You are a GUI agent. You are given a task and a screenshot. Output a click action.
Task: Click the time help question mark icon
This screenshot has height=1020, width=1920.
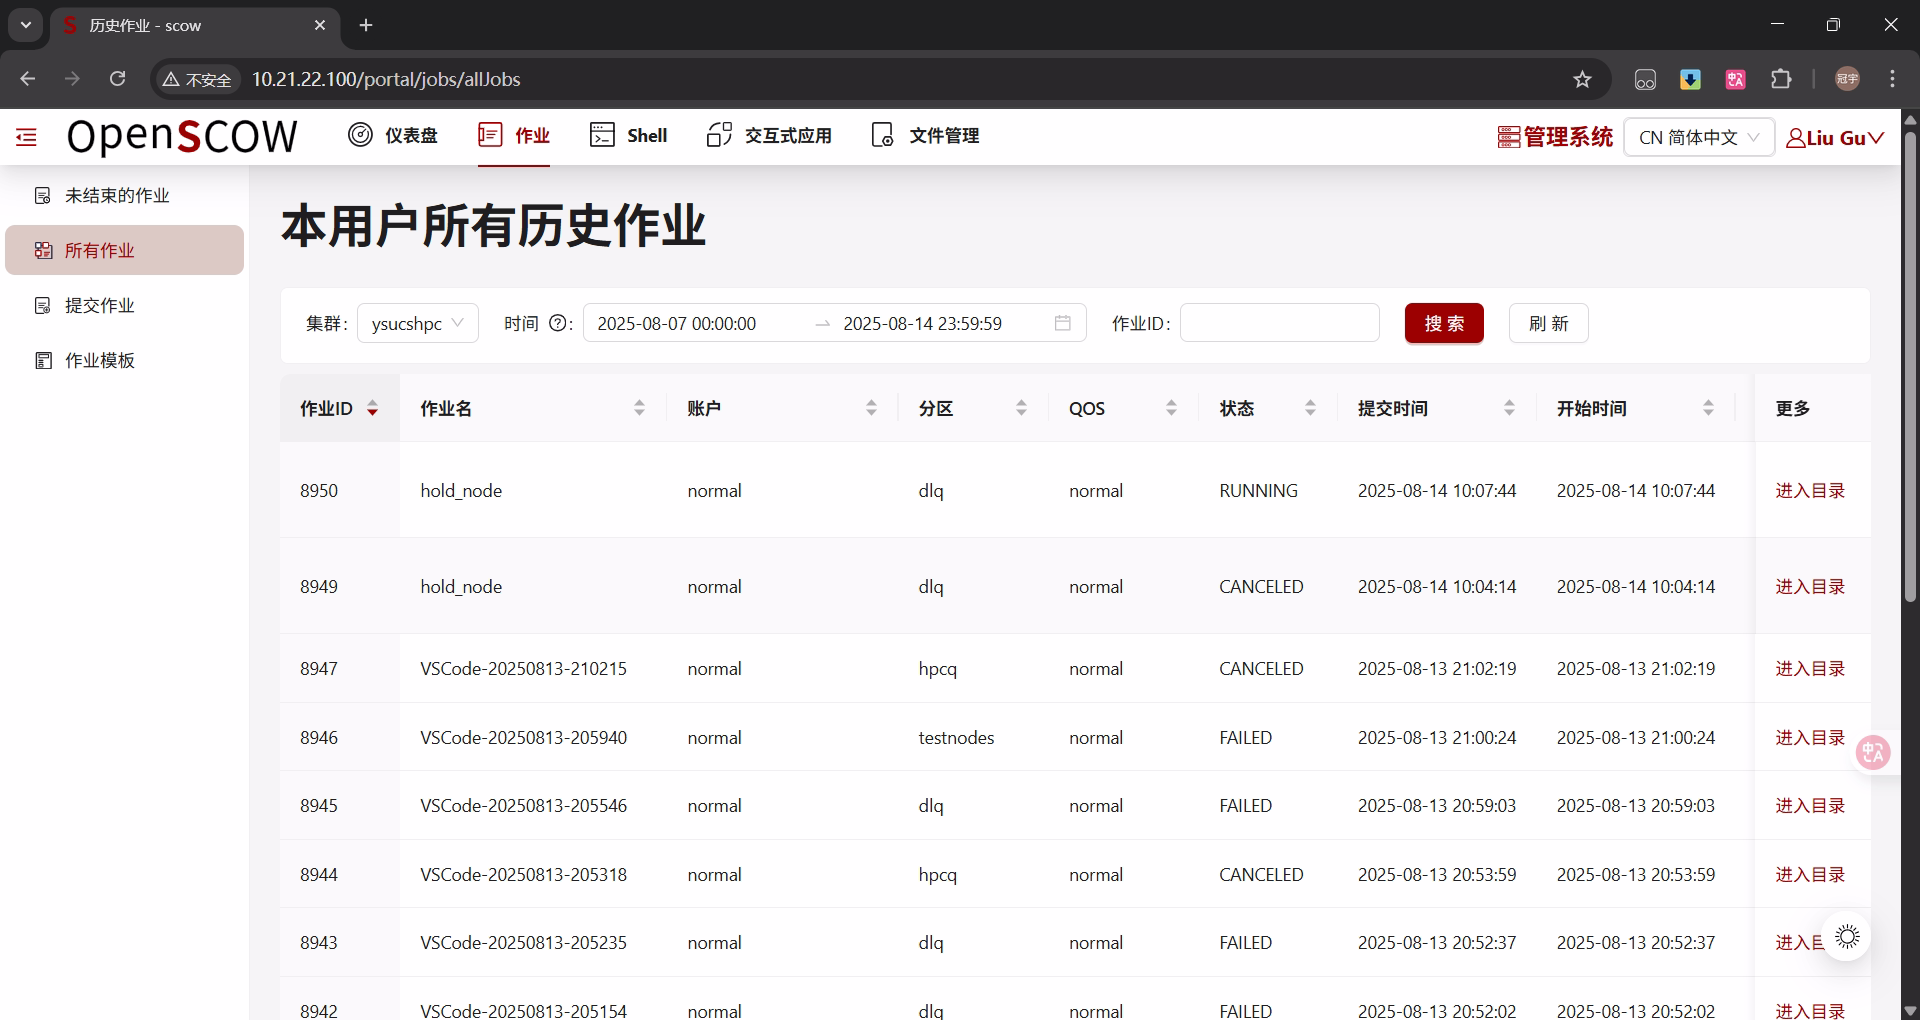(558, 323)
